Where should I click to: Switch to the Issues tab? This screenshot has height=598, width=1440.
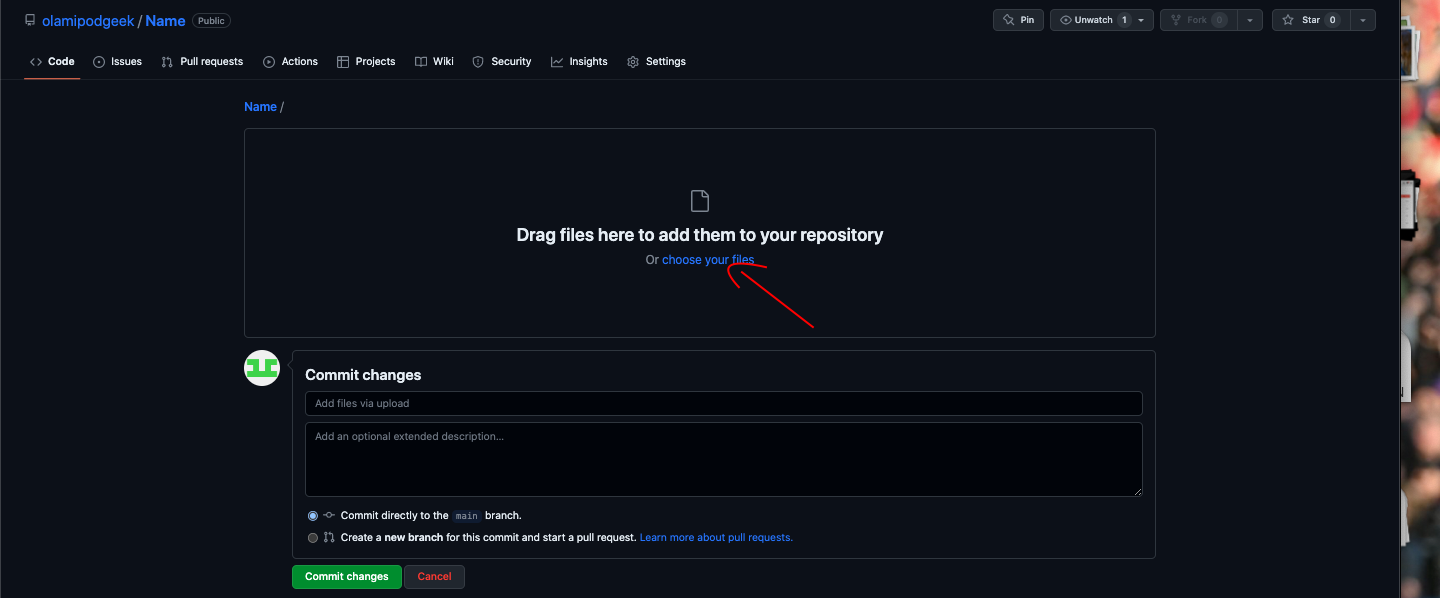pyautogui.click(x=117, y=61)
